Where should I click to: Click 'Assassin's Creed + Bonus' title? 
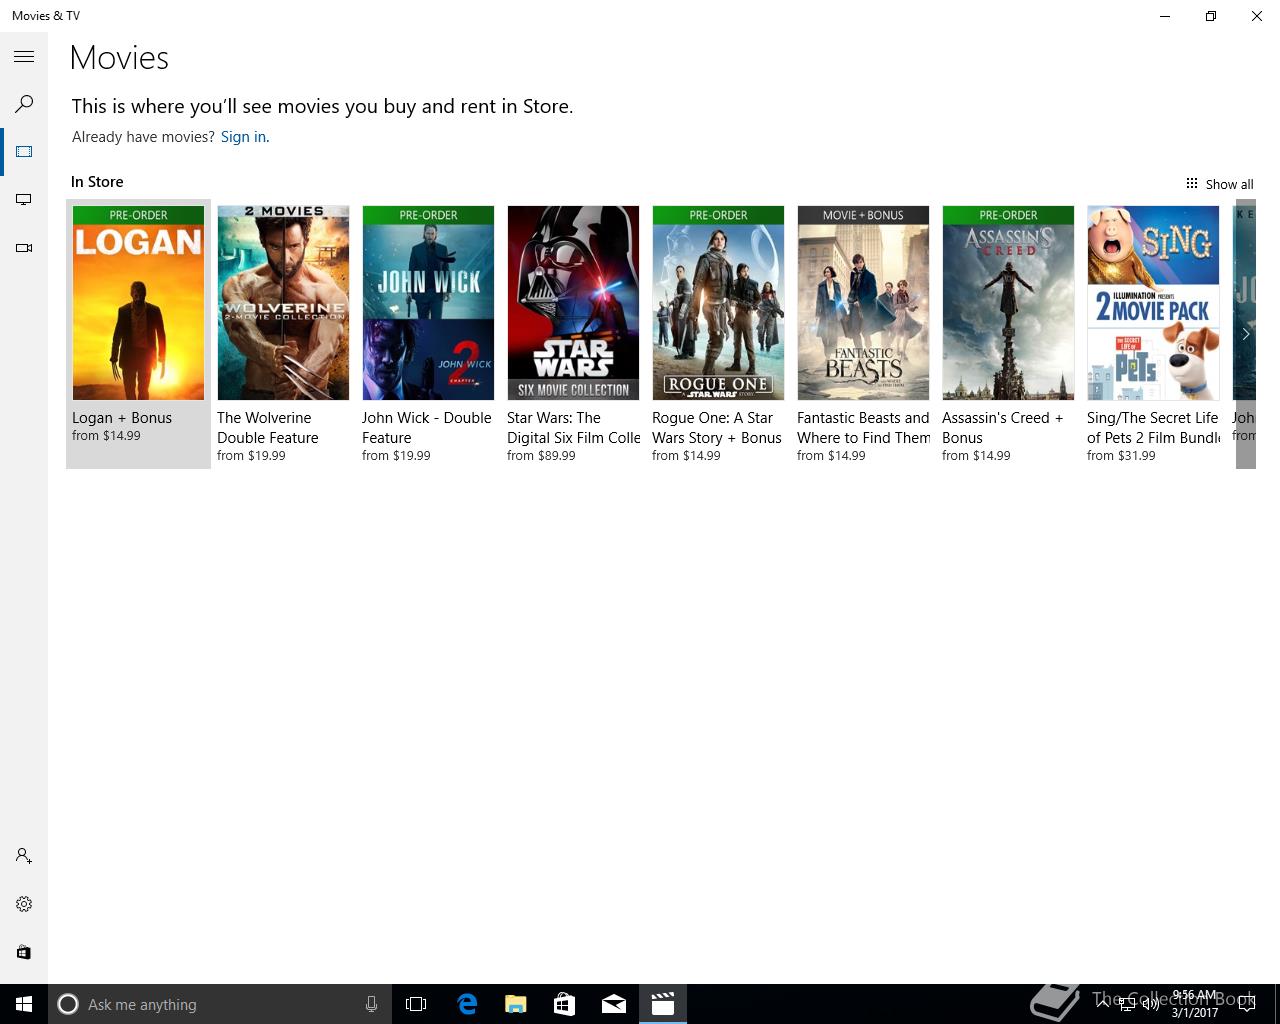pos(1003,428)
